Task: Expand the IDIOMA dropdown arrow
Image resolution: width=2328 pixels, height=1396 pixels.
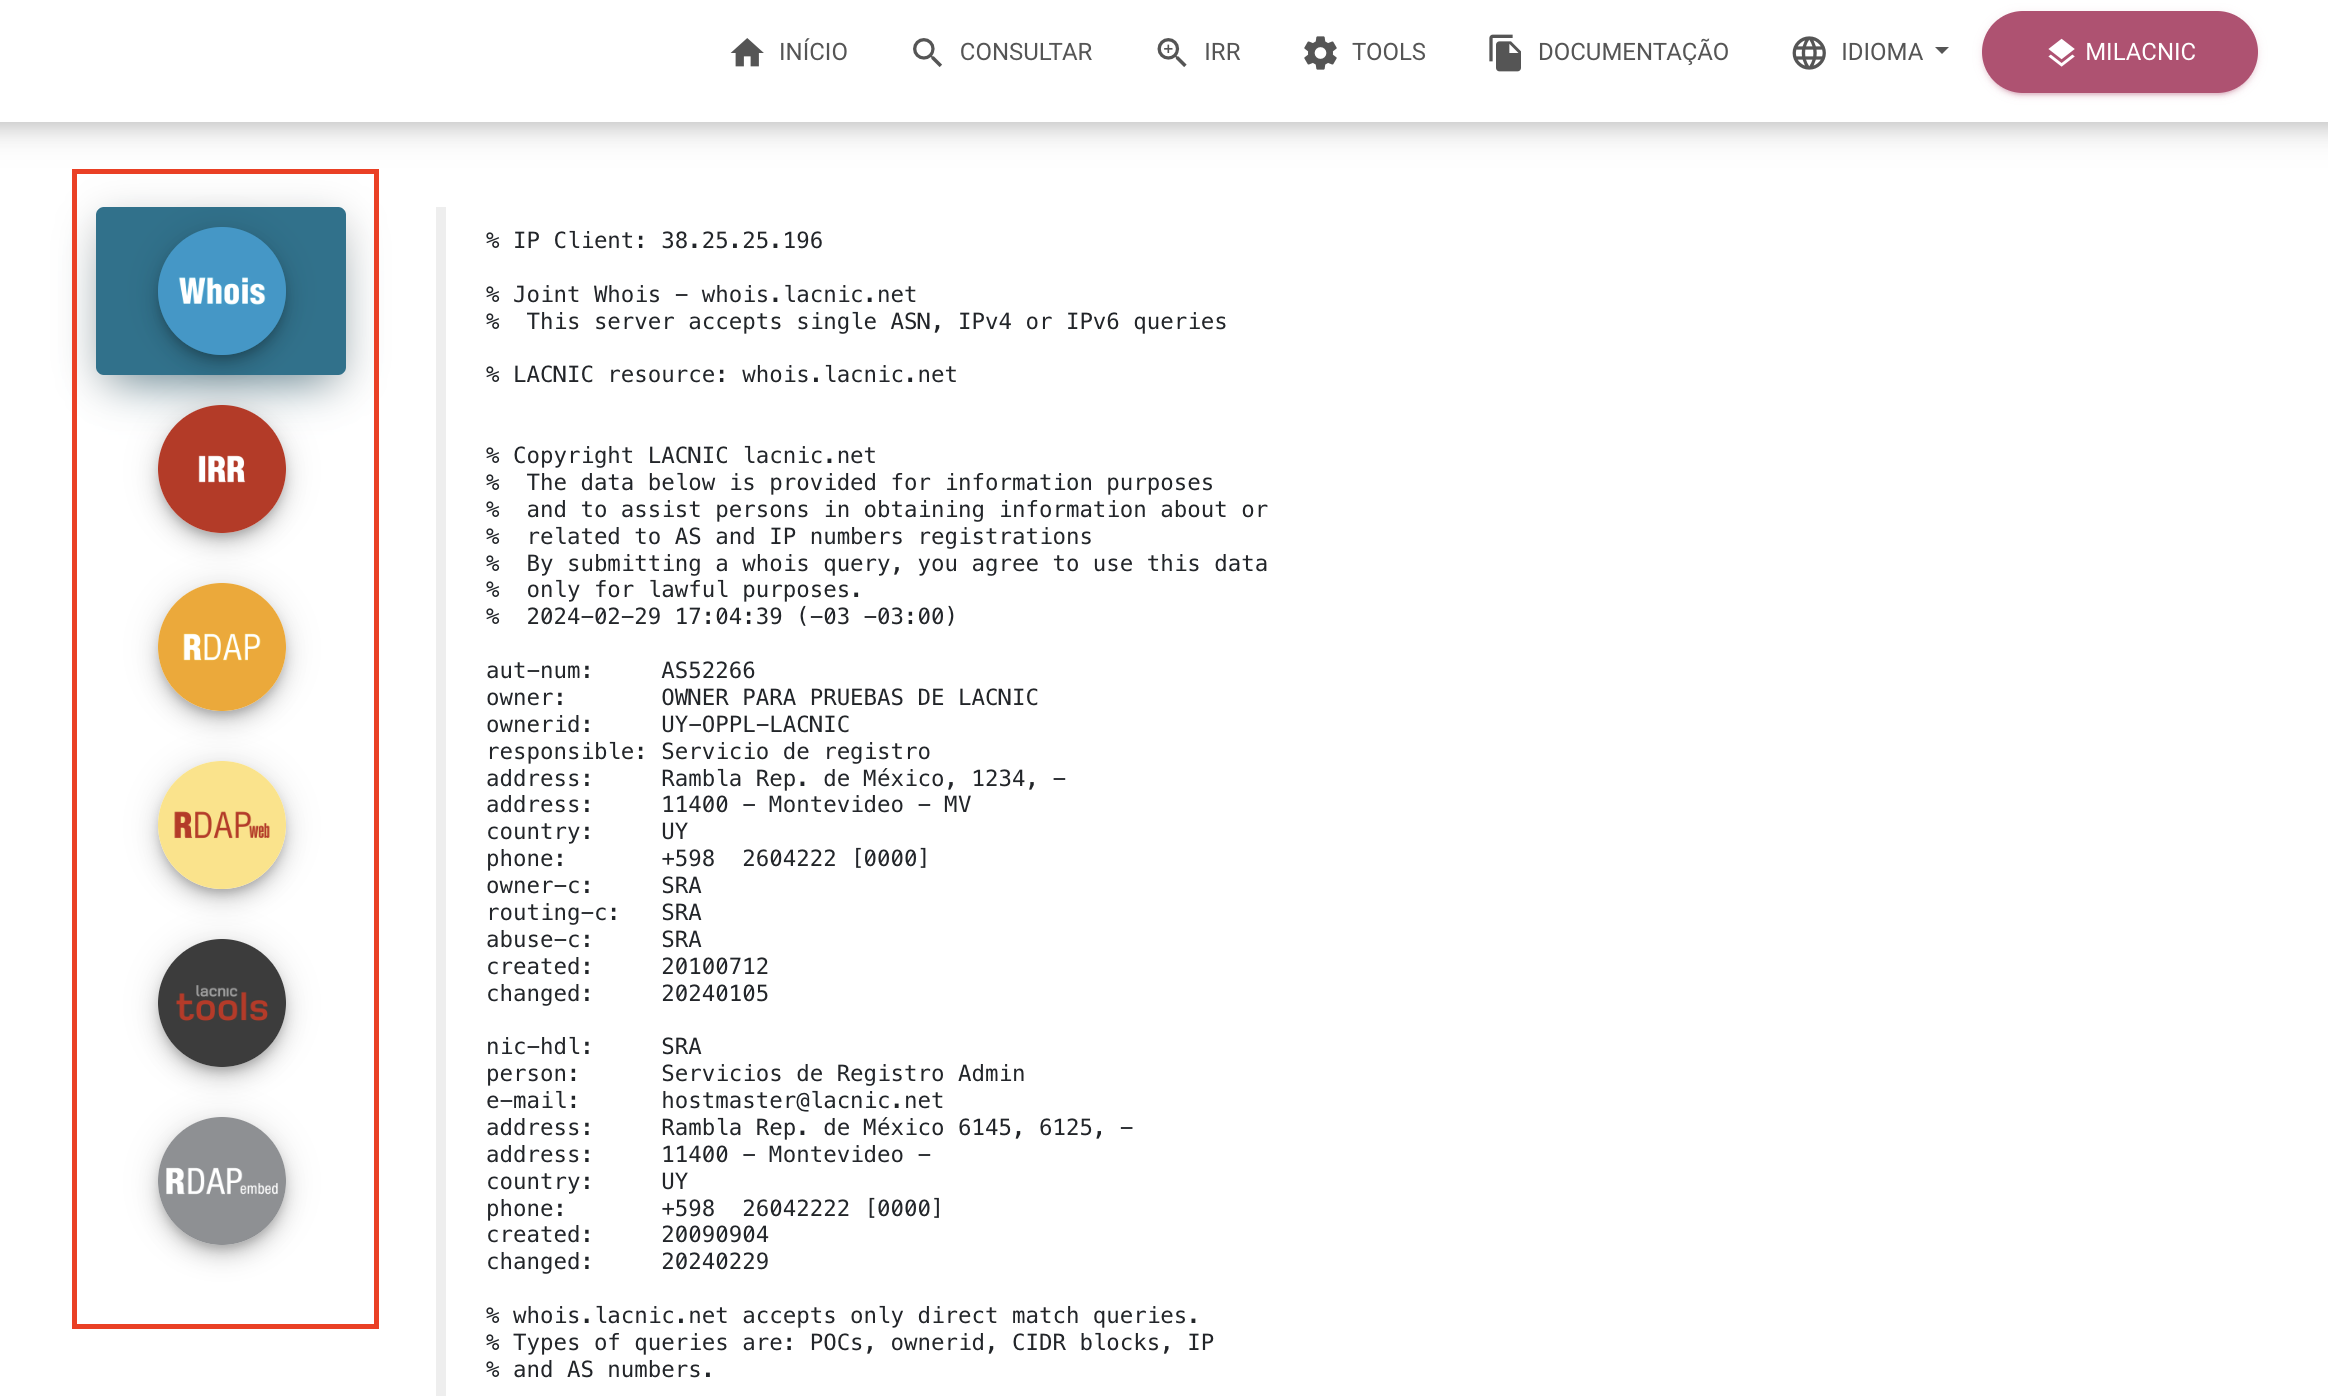Action: click(x=1942, y=50)
